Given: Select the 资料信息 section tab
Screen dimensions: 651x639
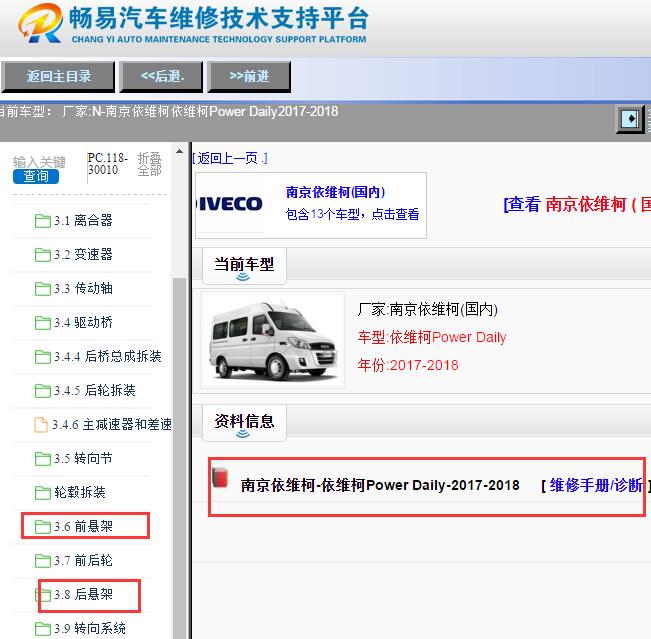Looking at the screenshot, I should coord(244,423).
